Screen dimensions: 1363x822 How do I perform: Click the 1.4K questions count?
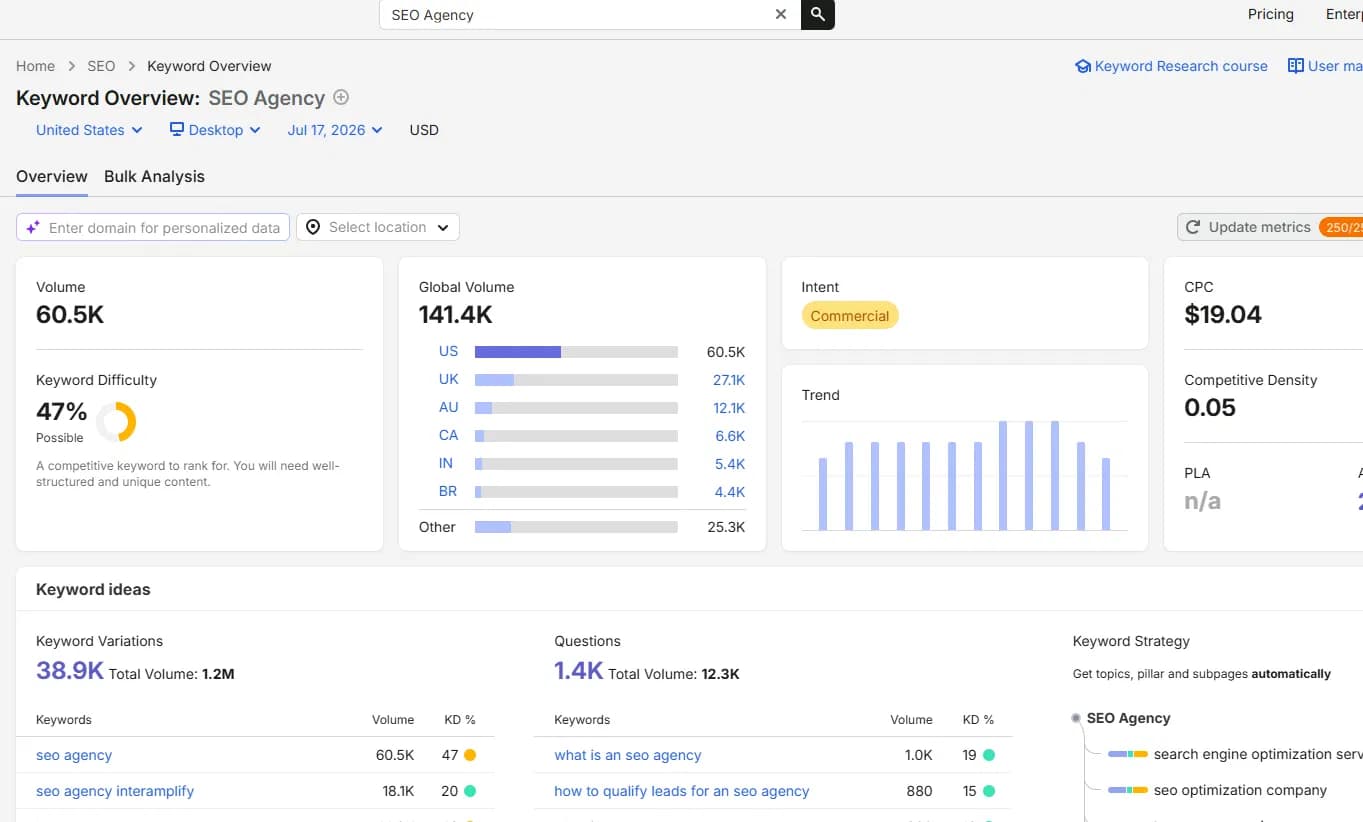click(579, 670)
